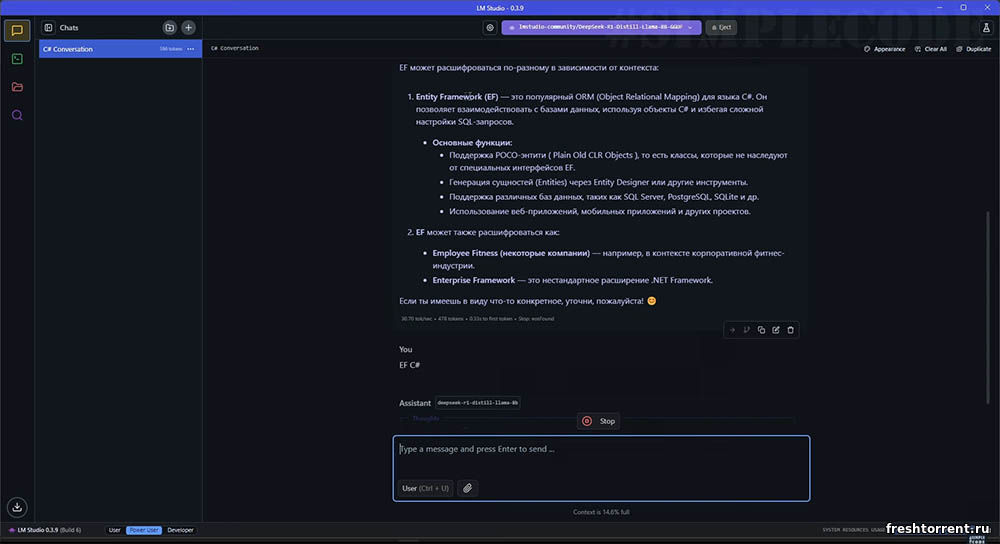Eject the loaded model

click(720, 28)
